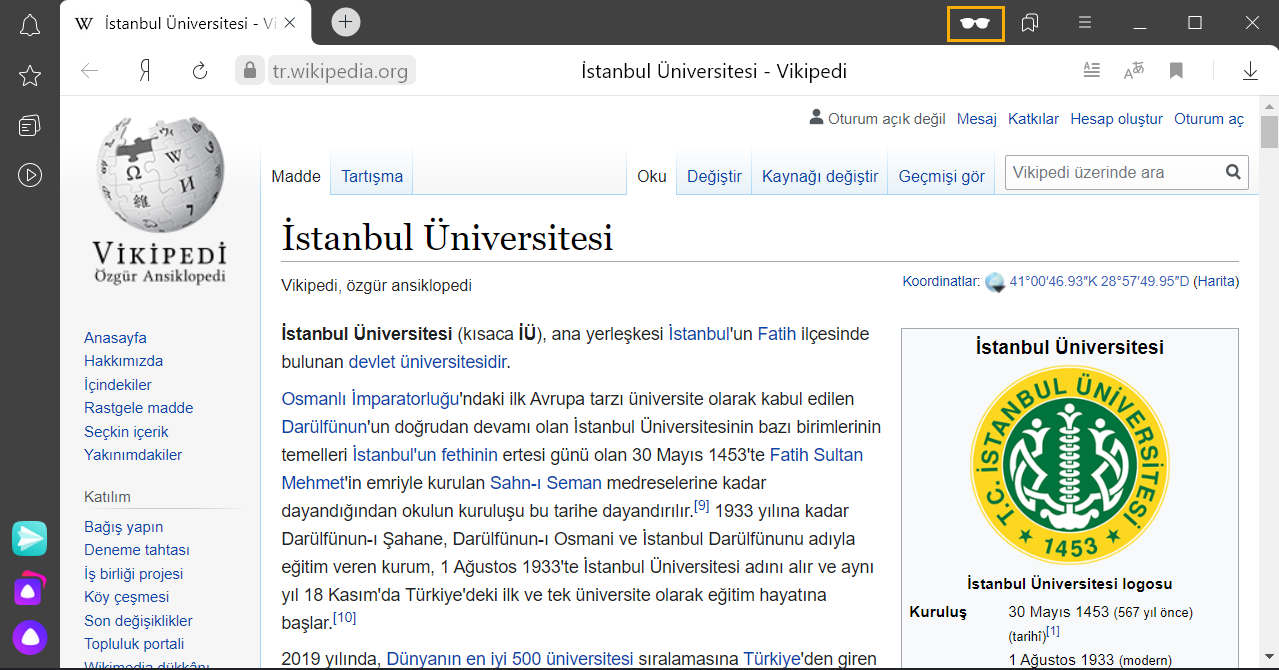Click Hesap oluştur link
1279x670 pixels.
pos(1116,119)
